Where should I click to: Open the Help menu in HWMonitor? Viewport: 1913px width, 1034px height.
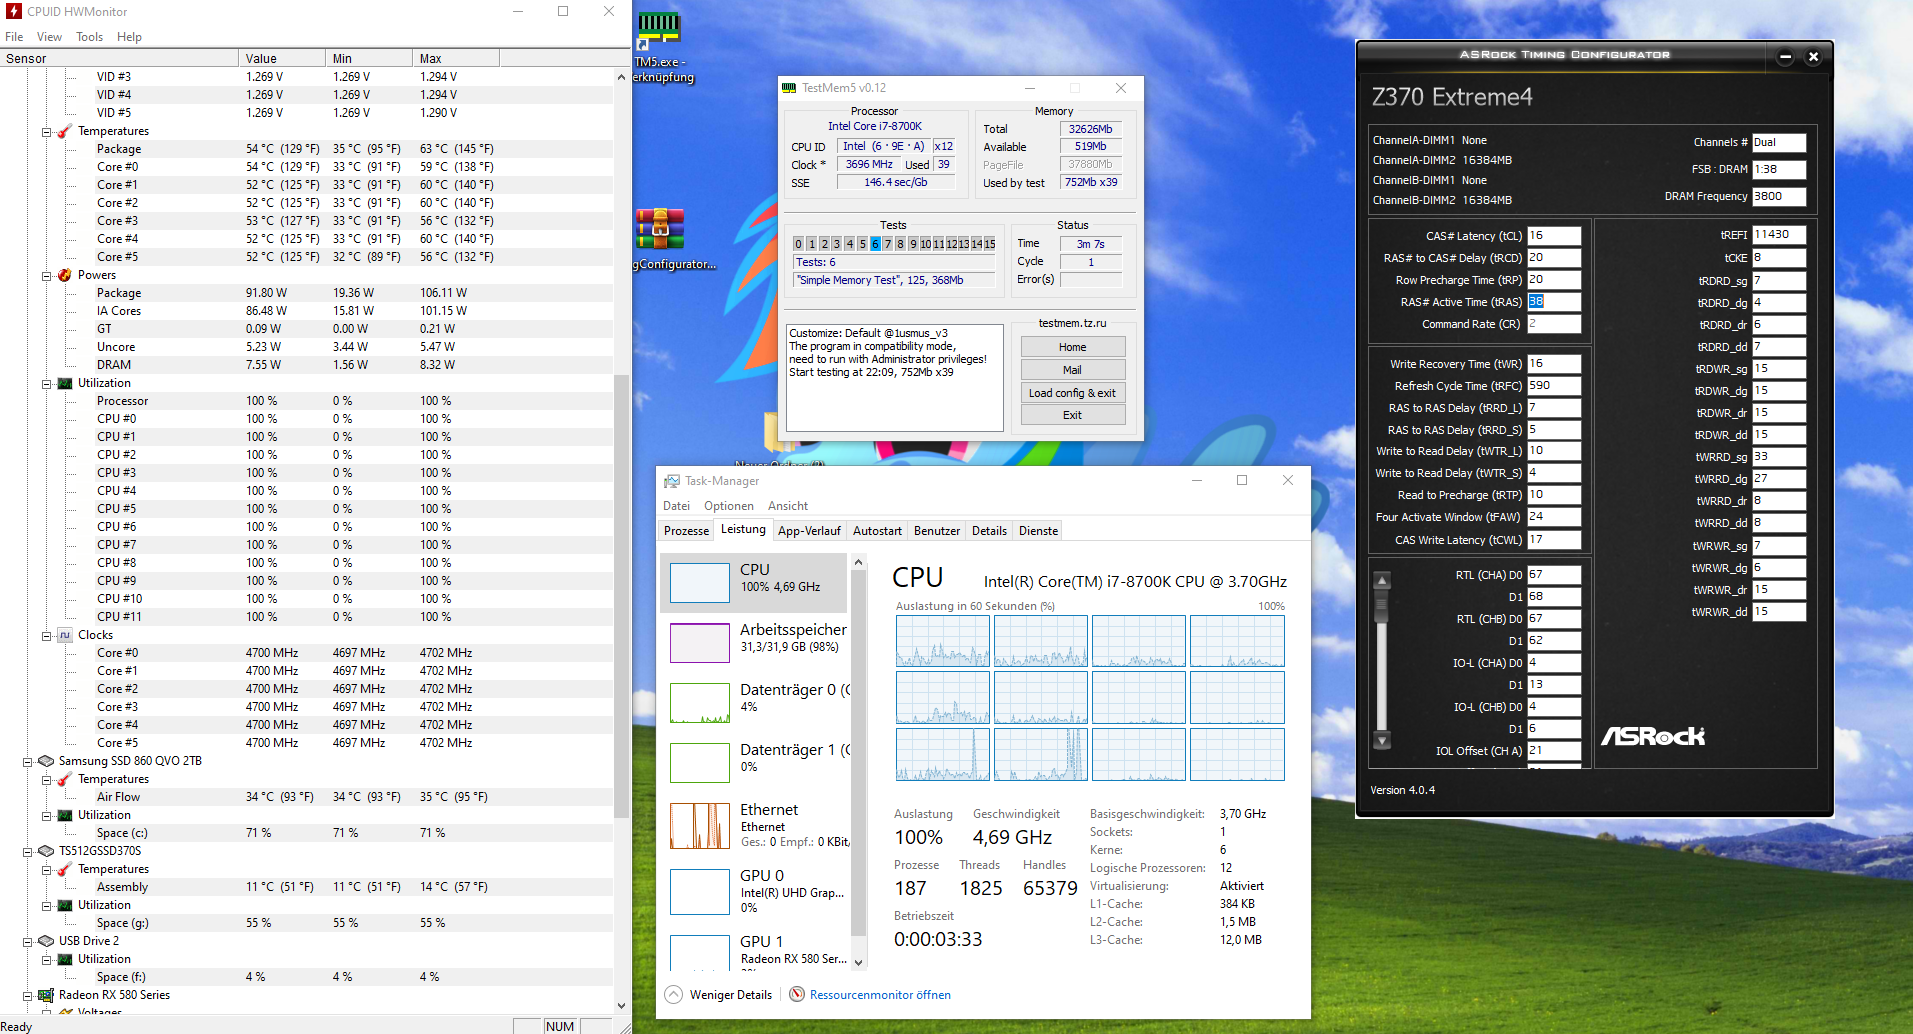tap(129, 37)
